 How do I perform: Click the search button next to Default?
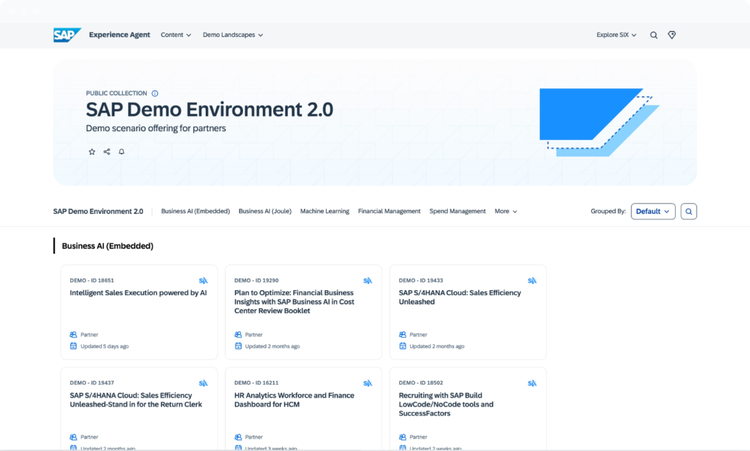click(x=689, y=211)
